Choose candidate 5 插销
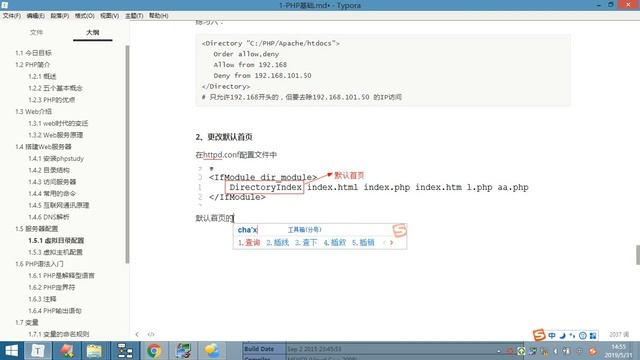Viewport: 640px width, 360px height. click(363, 242)
